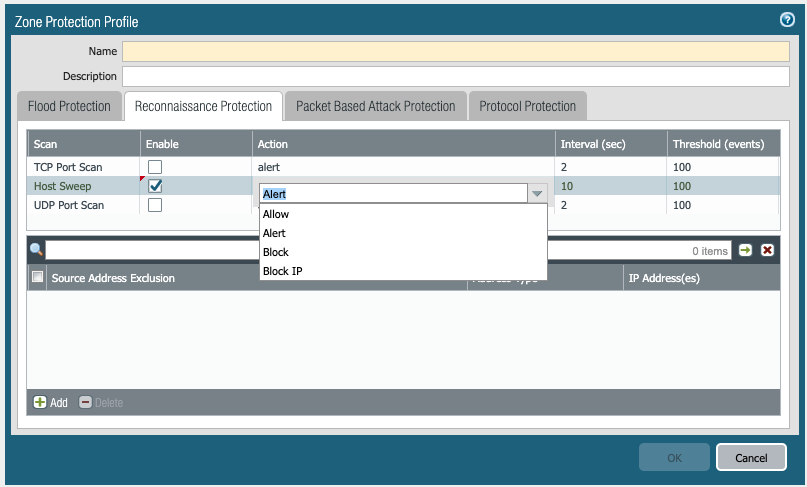The image size is (807, 487).
Task: Click the '0 items' count text
Action: (710, 251)
